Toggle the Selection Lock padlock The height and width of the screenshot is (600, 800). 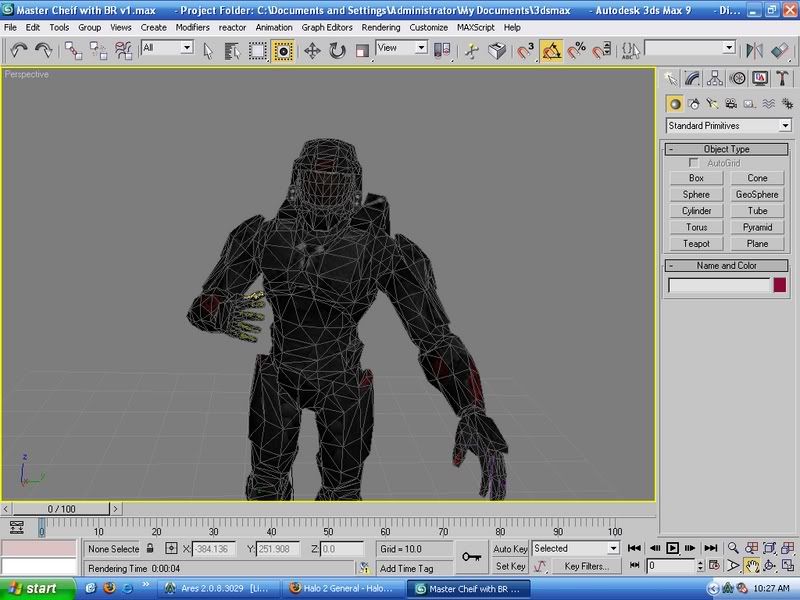[150, 548]
